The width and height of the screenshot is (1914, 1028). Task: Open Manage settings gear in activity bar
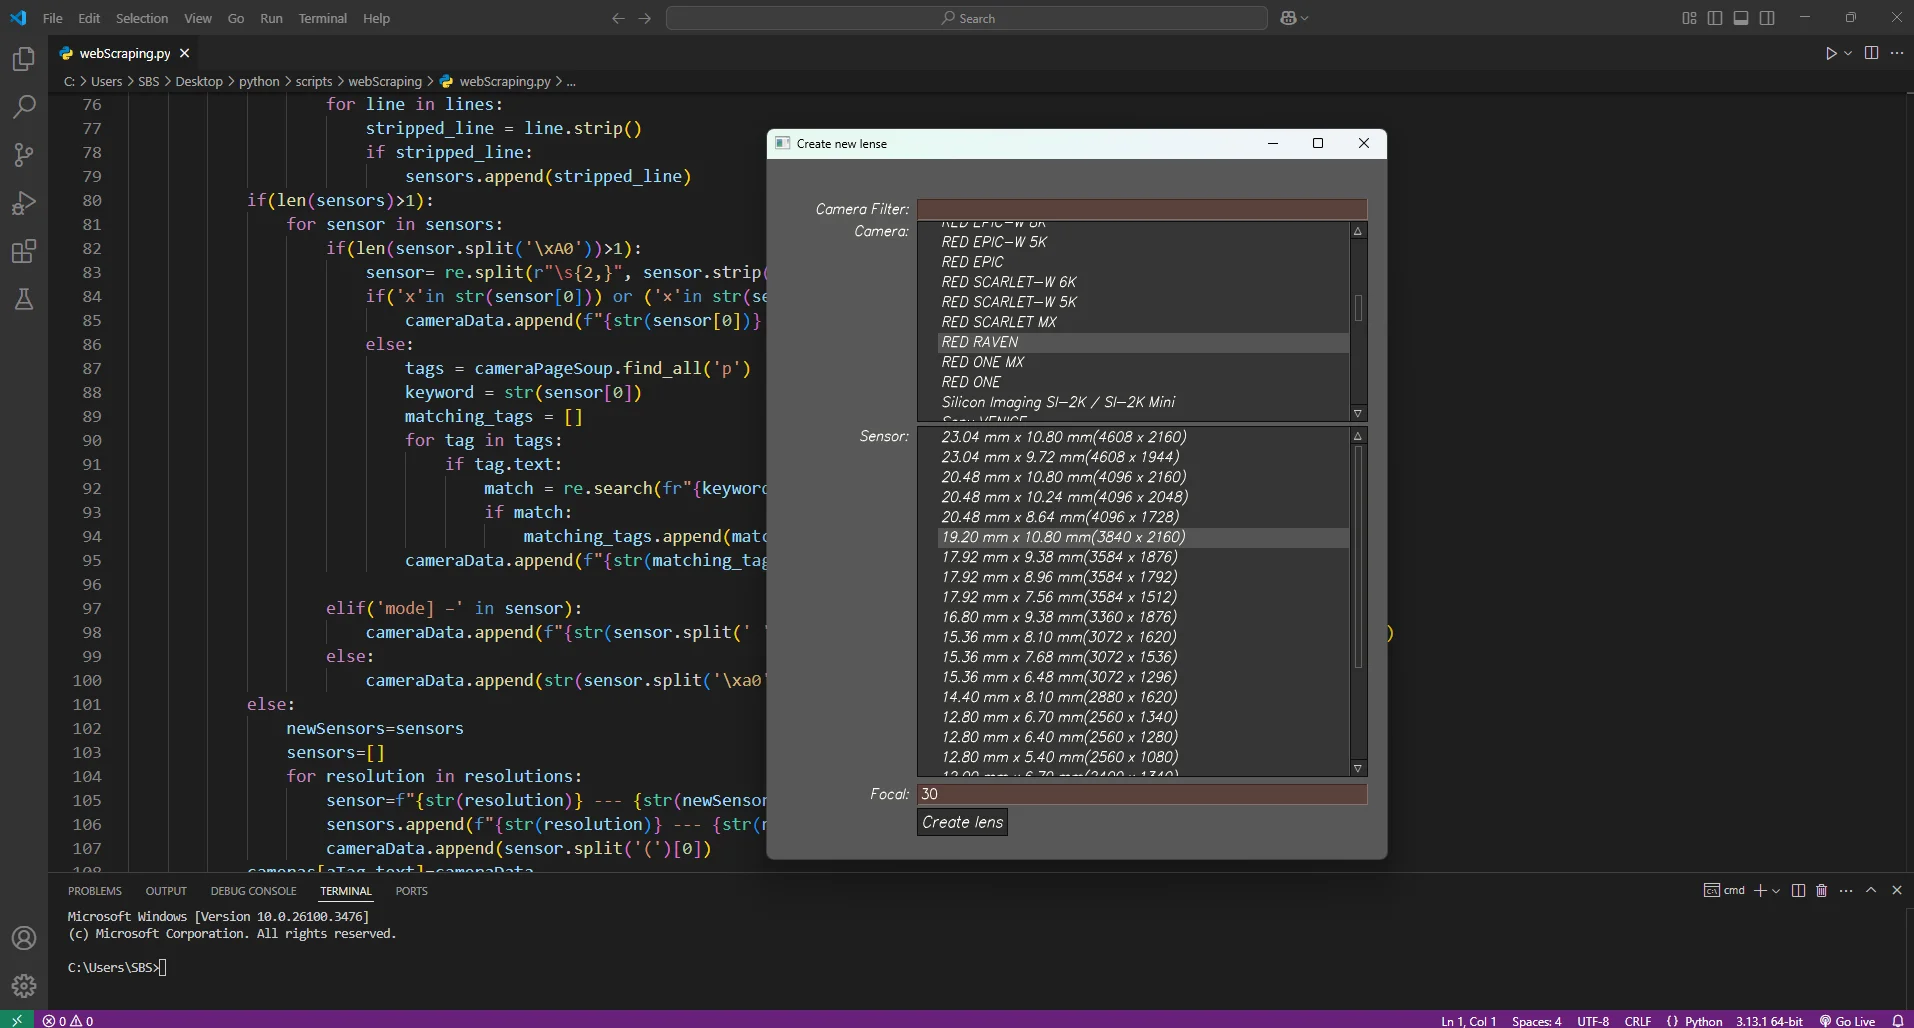(x=22, y=985)
